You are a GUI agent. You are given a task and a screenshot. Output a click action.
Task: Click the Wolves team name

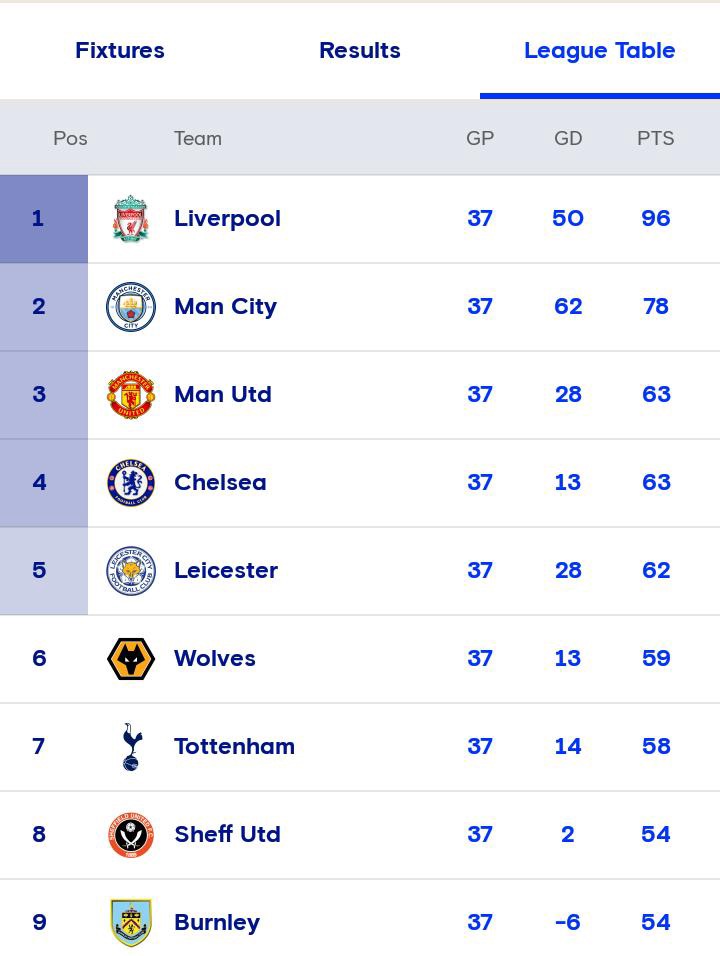point(215,659)
